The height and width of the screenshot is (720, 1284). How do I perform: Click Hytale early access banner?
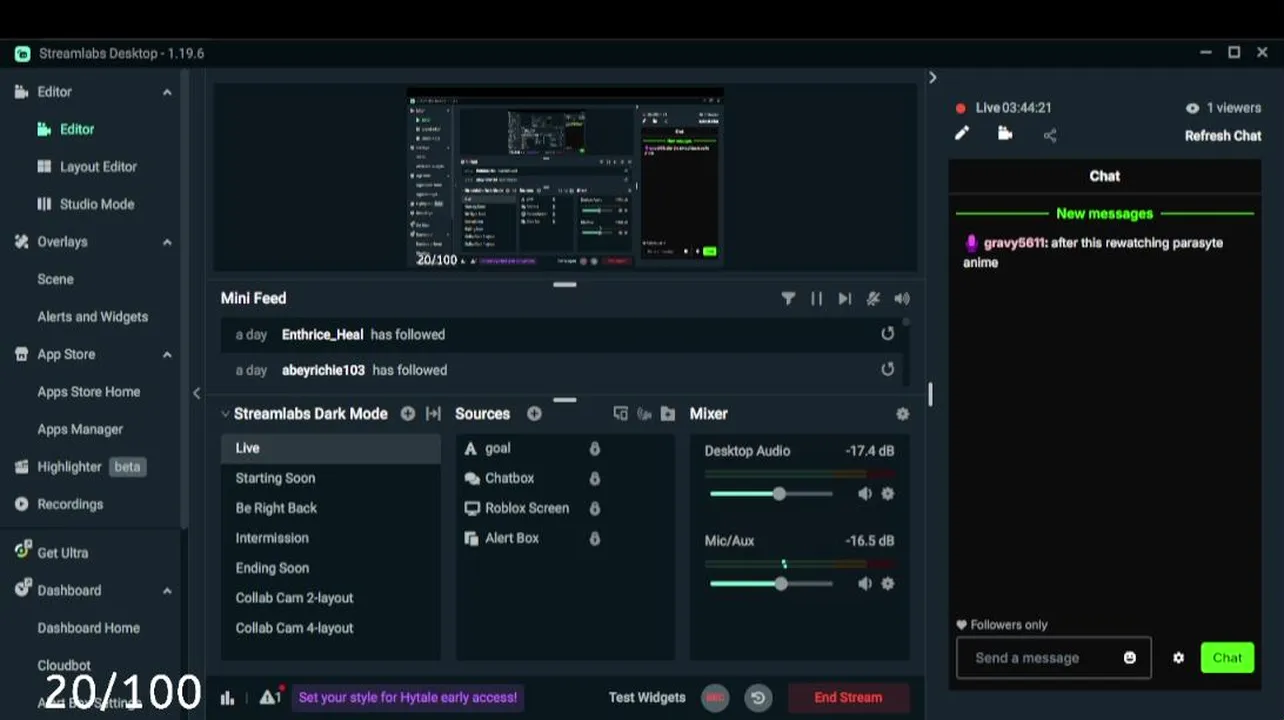coord(408,697)
